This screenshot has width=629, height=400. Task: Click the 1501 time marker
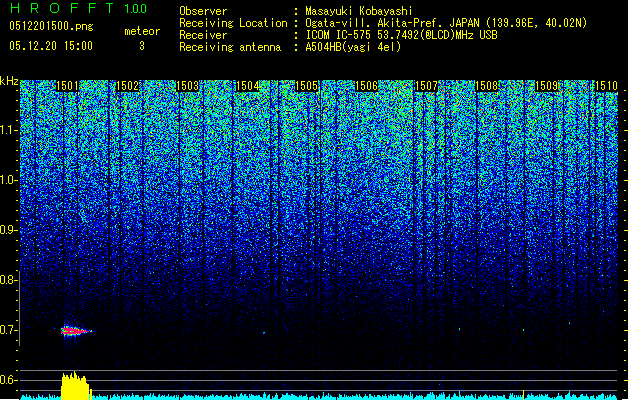67,86
